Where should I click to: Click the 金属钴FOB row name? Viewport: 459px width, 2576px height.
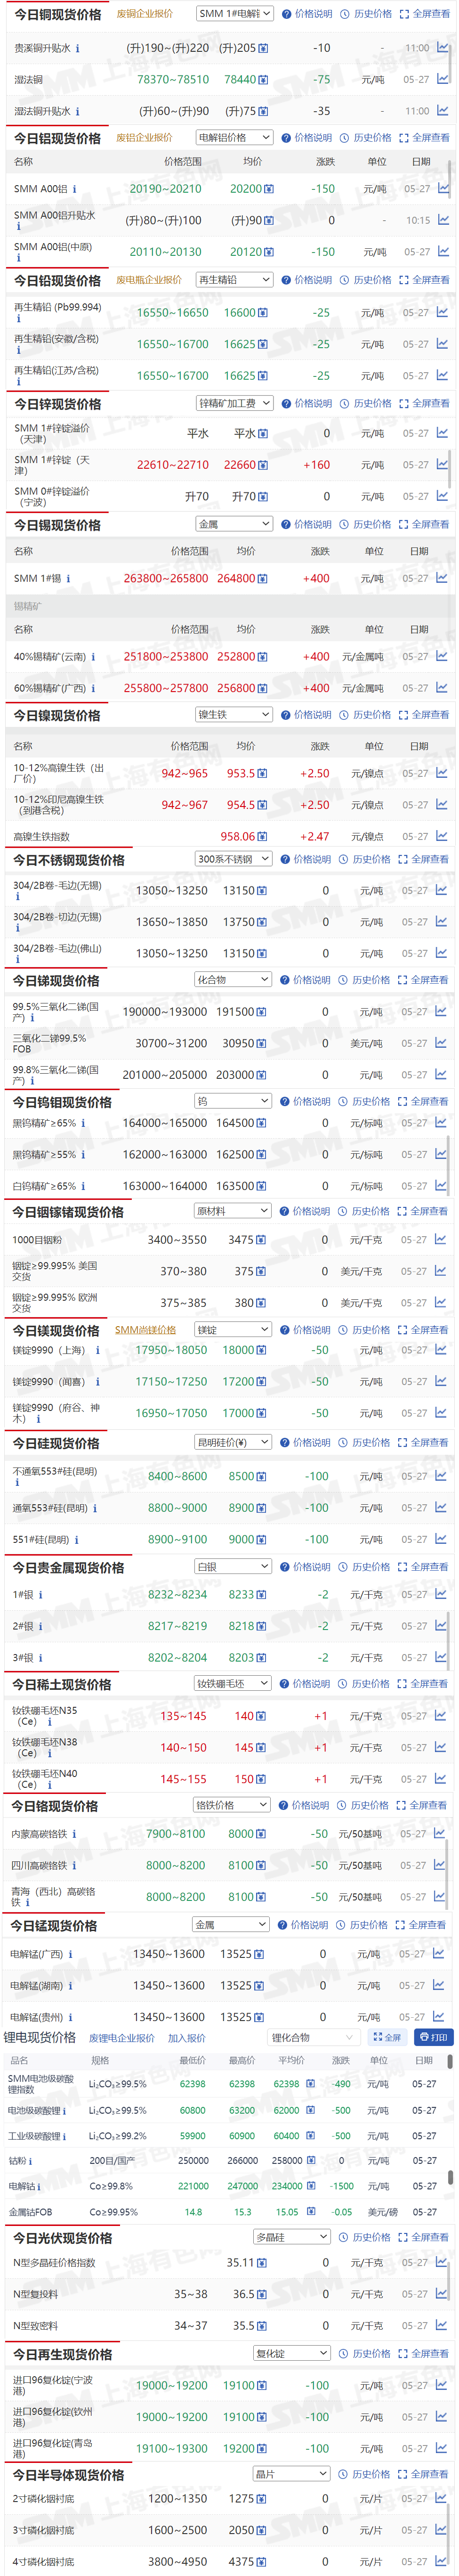pyautogui.click(x=30, y=2212)
